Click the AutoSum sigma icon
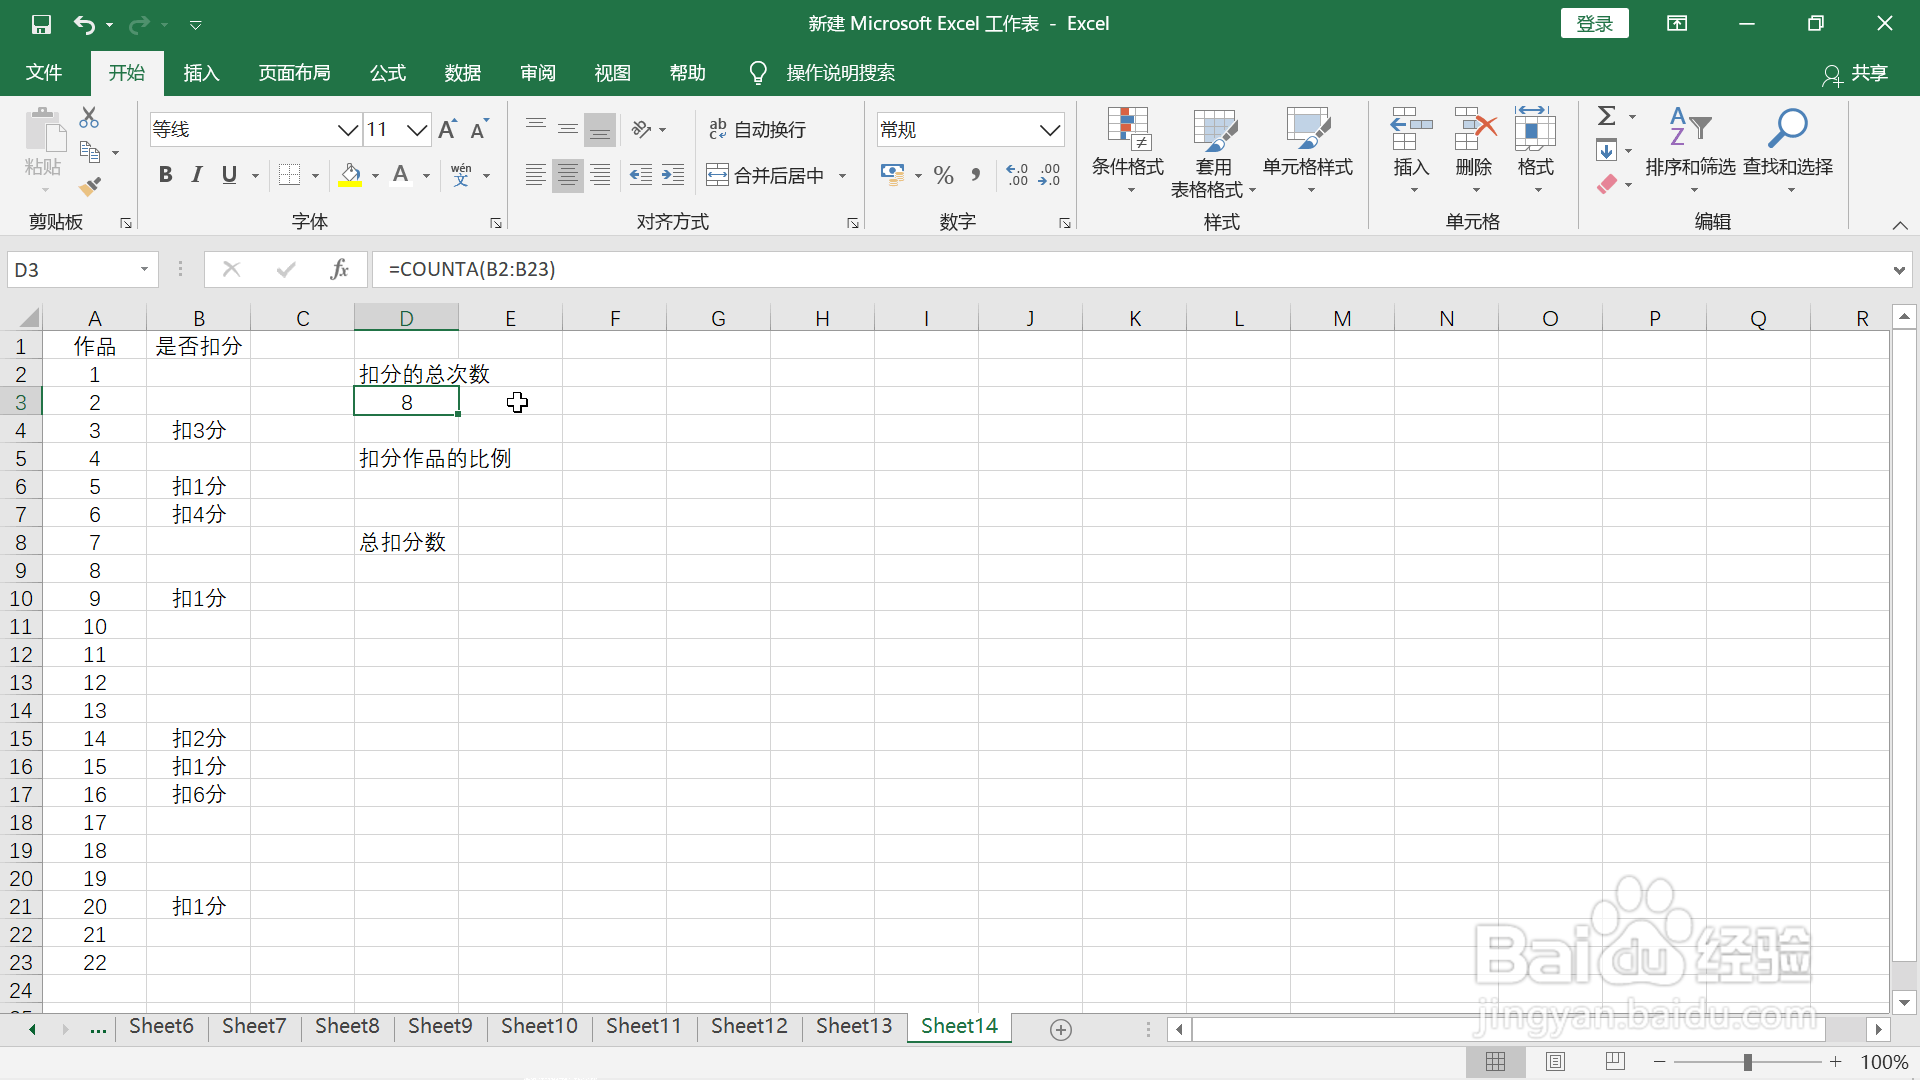 (x=1606, y=116)
